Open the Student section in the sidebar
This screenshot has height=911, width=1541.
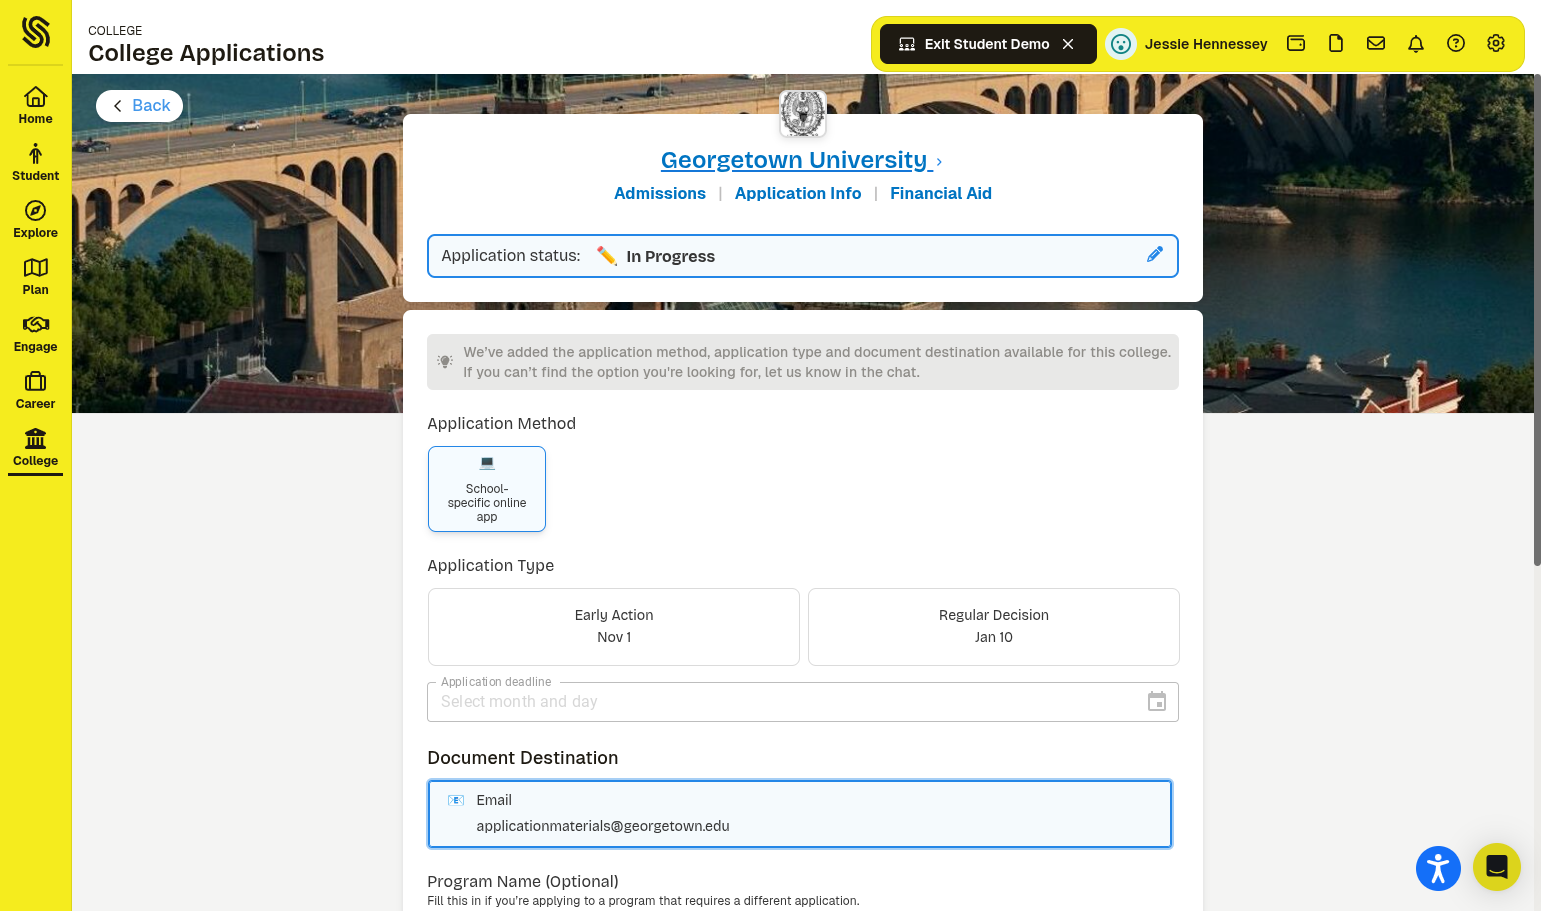(x=36, y=162)
